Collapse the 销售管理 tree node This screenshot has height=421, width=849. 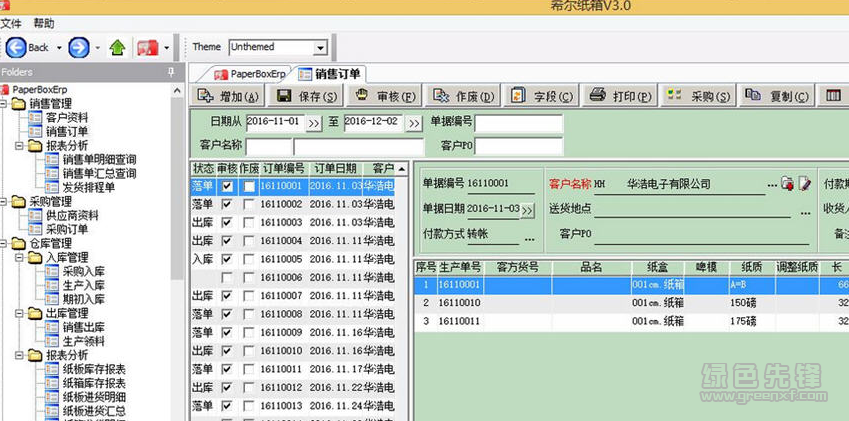4,103
